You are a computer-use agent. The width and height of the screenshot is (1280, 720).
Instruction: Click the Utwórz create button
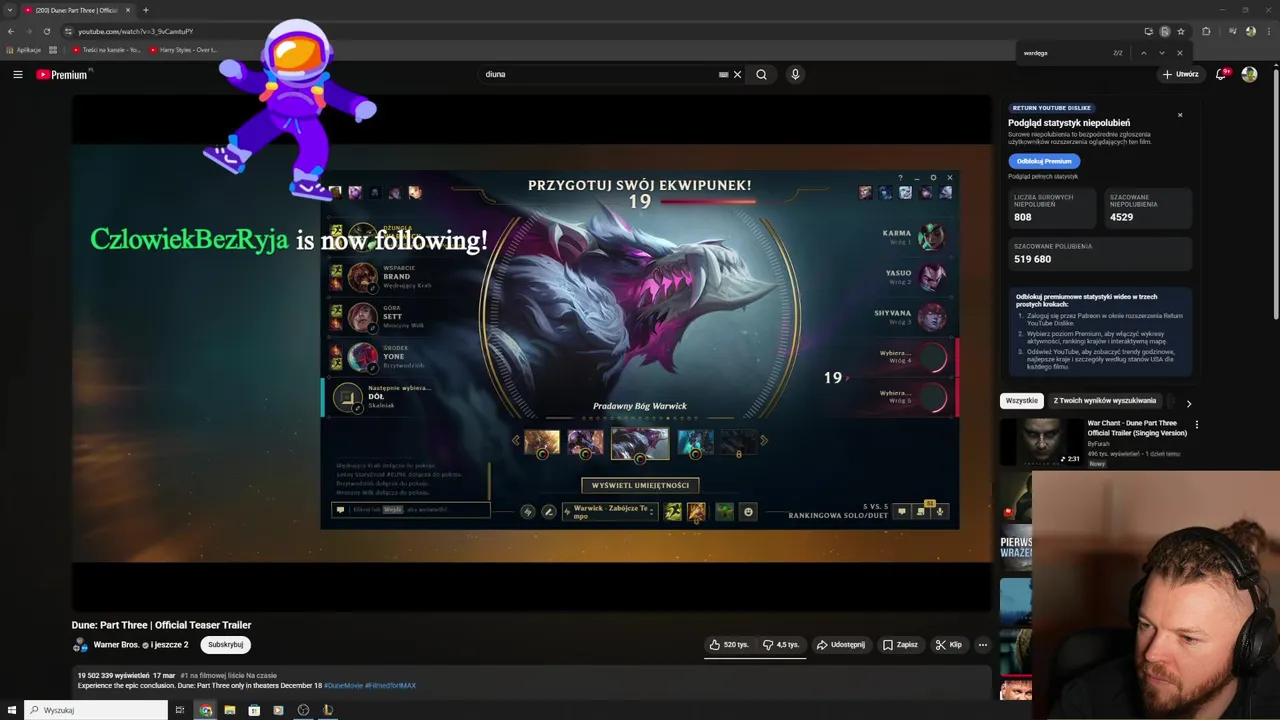point(1180,74)
